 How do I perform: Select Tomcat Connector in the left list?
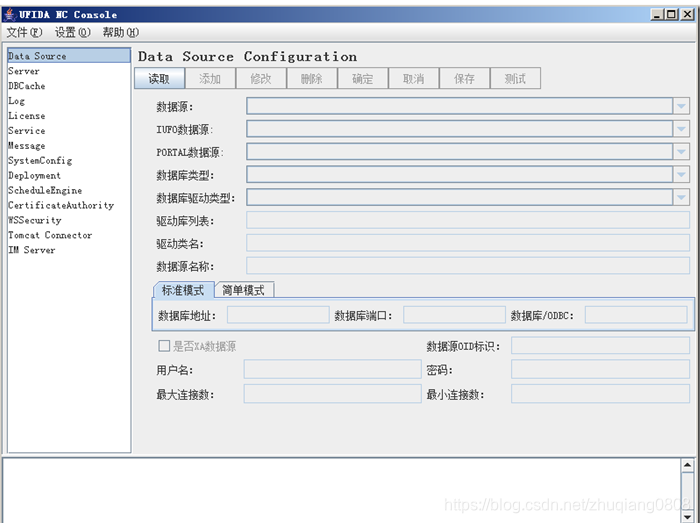(x=69, y=235)
